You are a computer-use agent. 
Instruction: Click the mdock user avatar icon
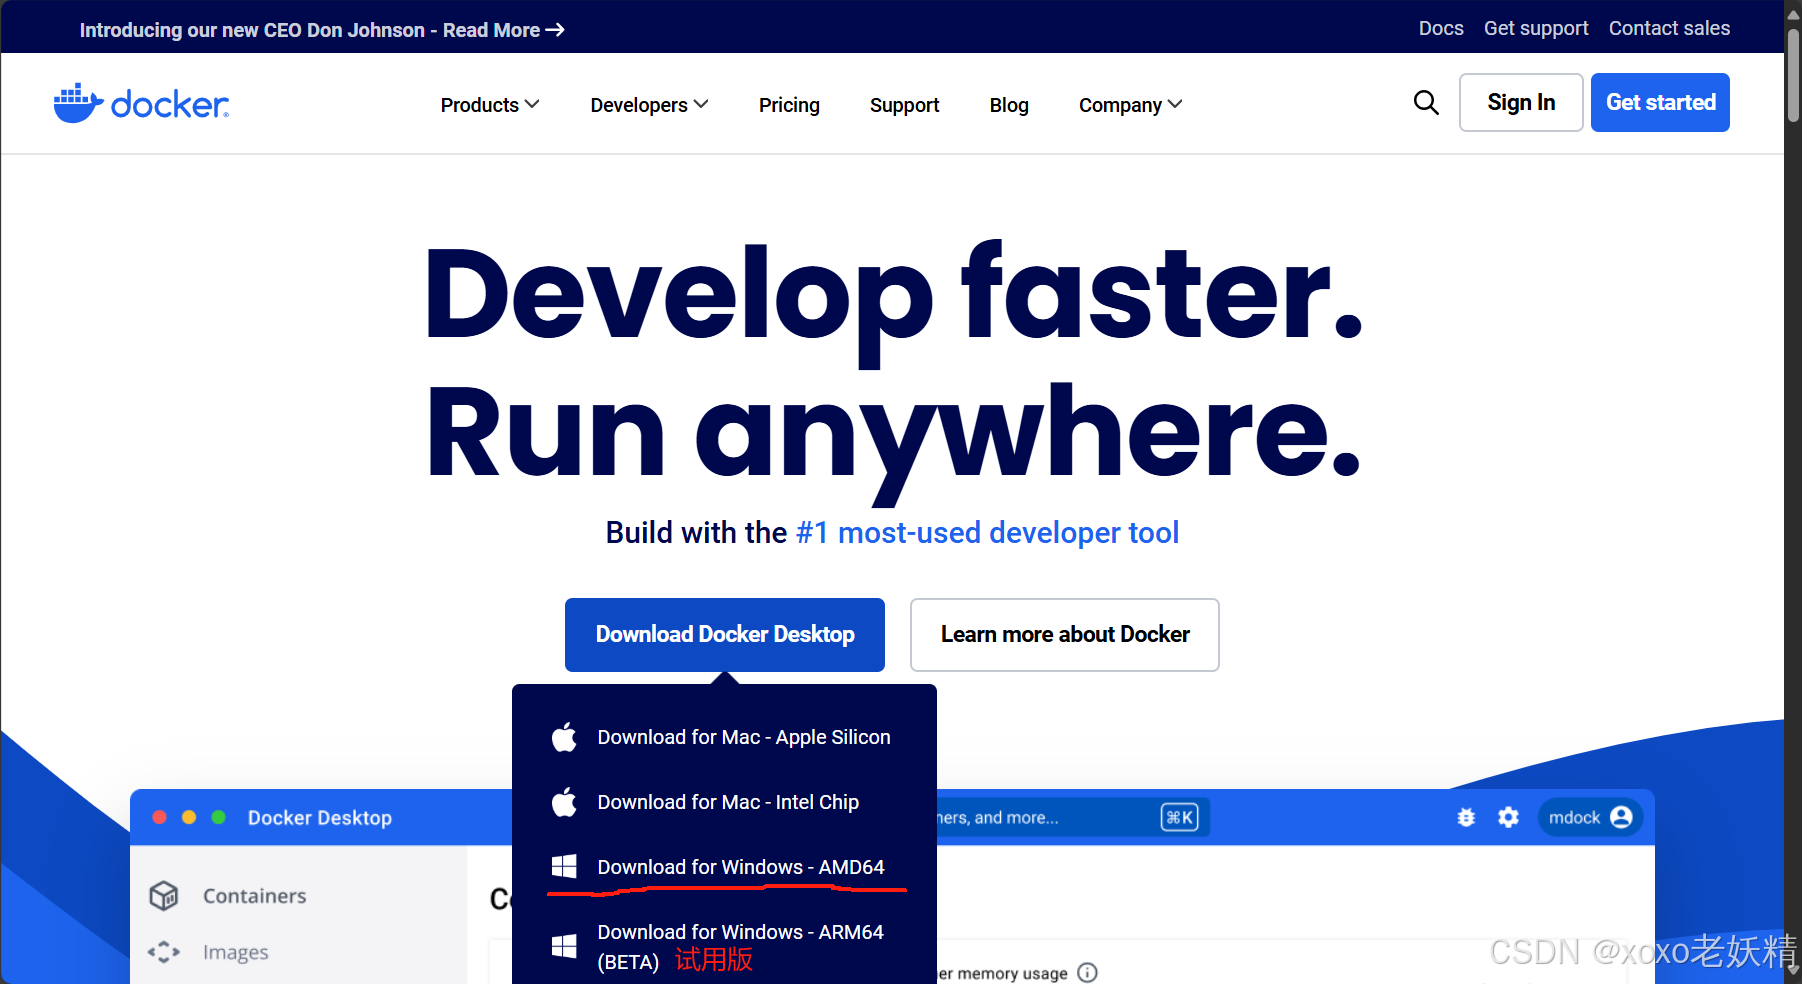[x=1621, y=817]
